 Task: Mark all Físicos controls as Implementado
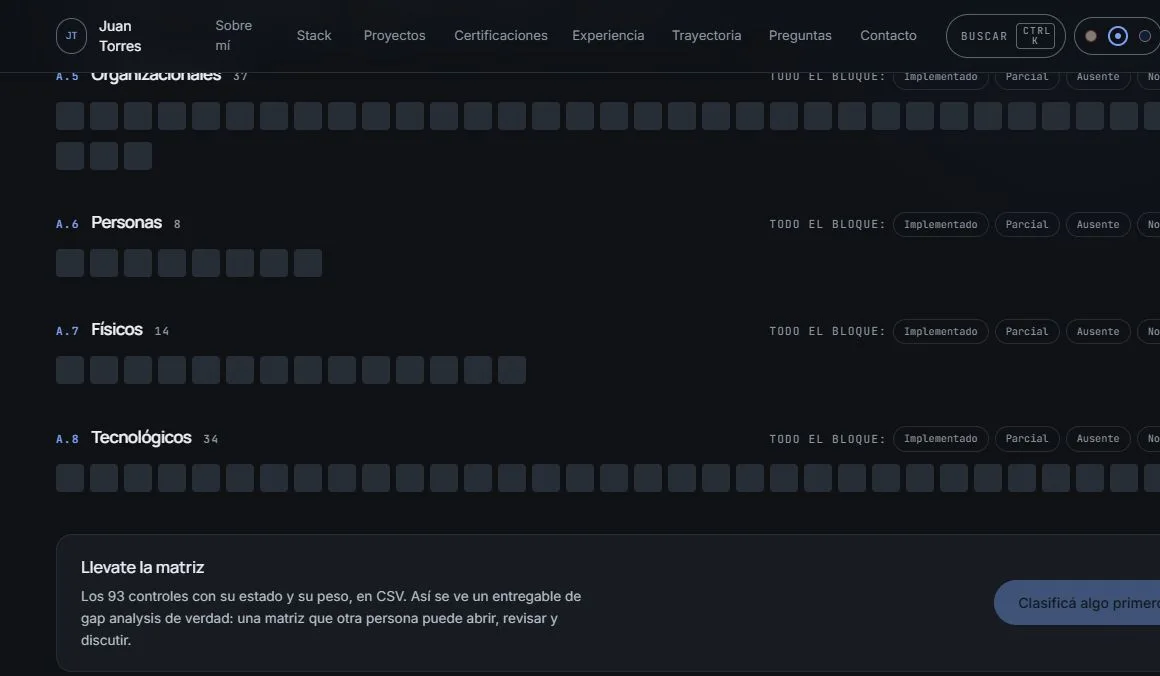click(940, 331)
